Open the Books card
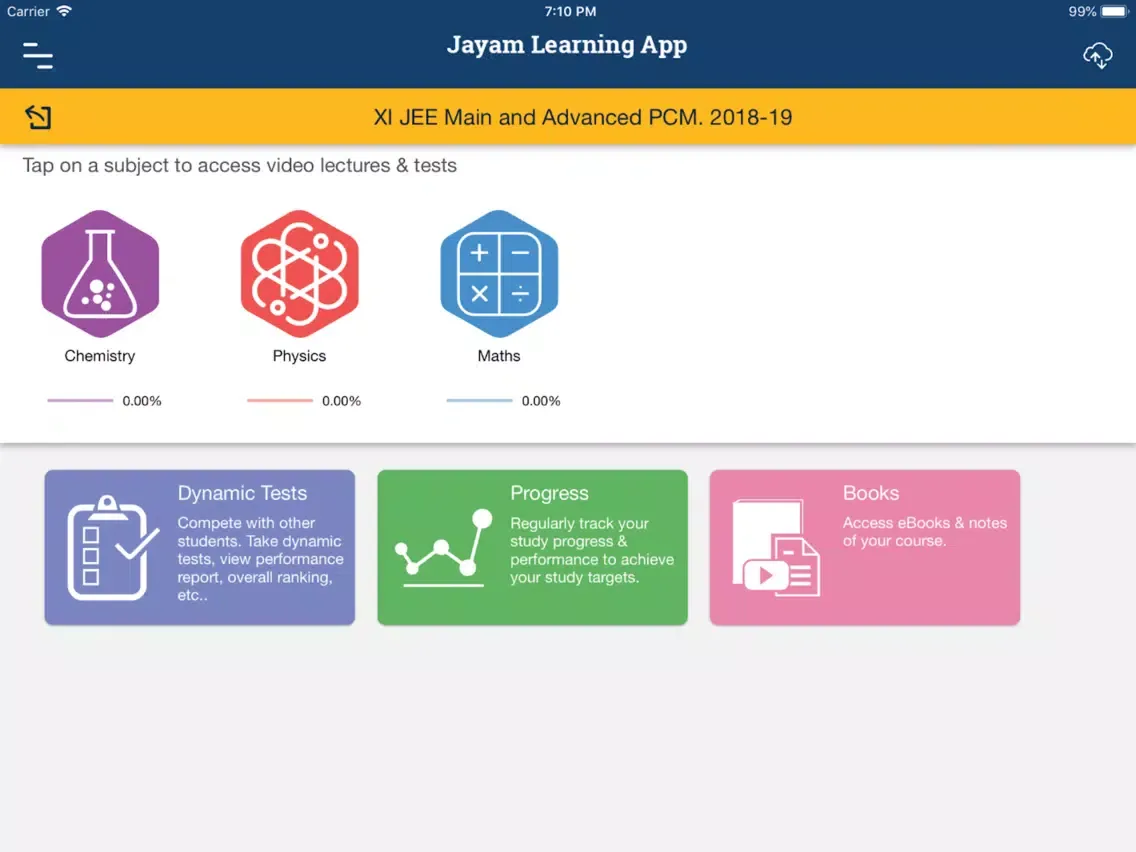 [864, 547]
